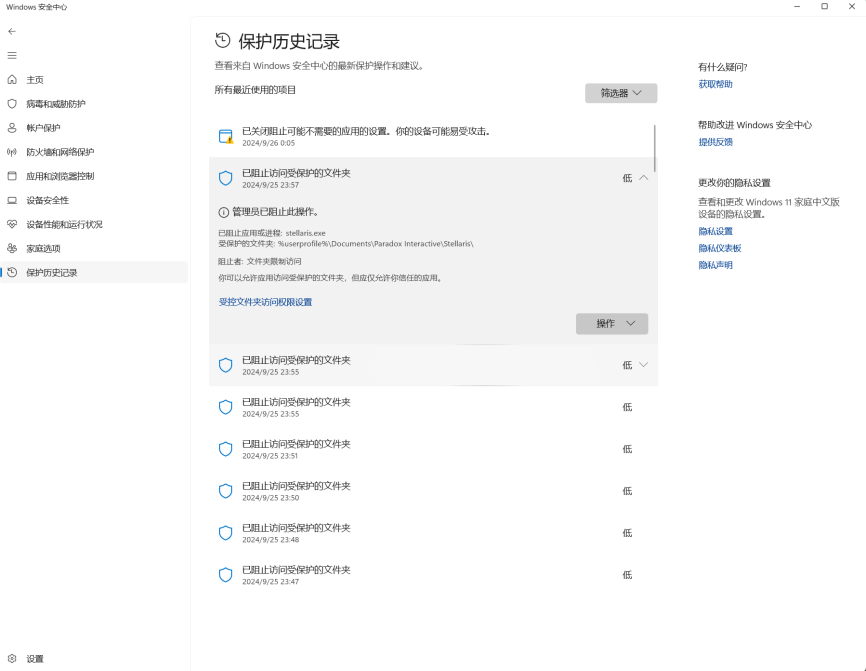Click the window icon for 应用和浏览器控制
866x671 pixels.
pos(12,176)
